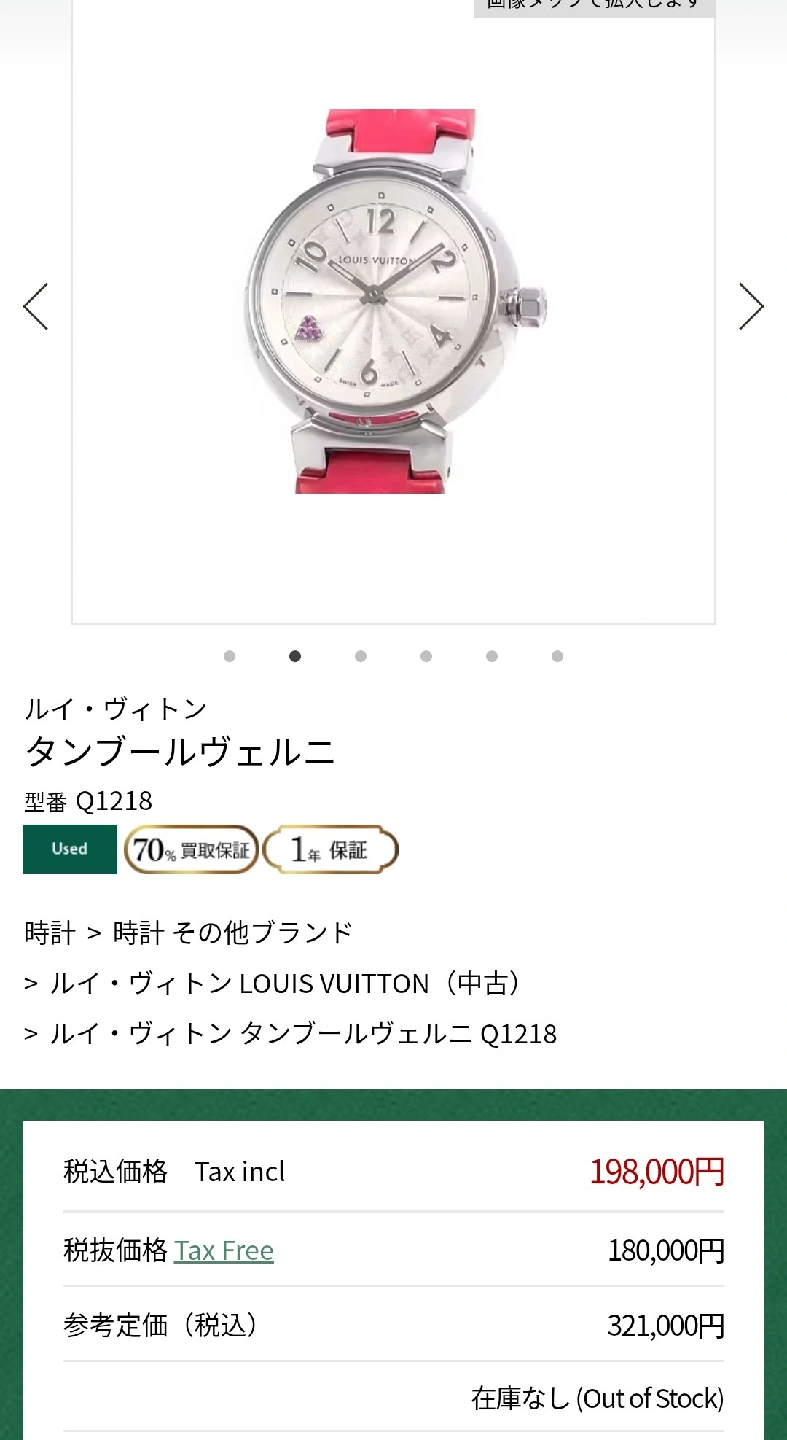The width and height of the screenshot is (787, 1440).
Task: Open 時計 breadcrumb link
Action: (50, 933)
